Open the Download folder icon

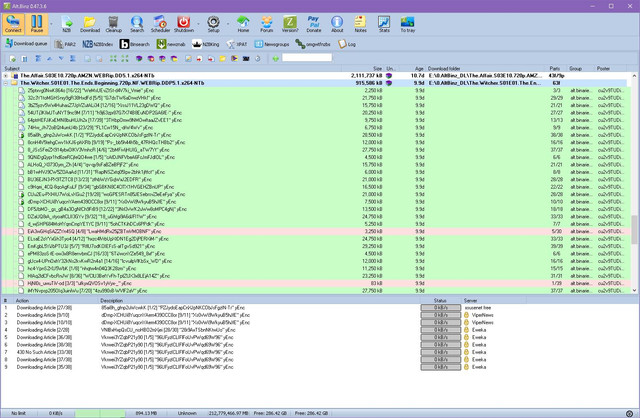click(x=90, y=24)
